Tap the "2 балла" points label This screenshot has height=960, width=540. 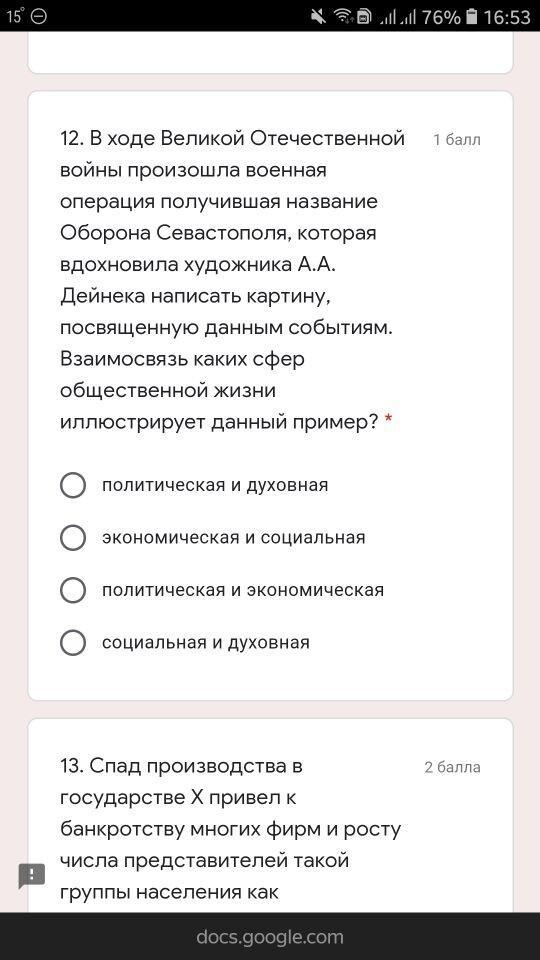click(452, 768)
